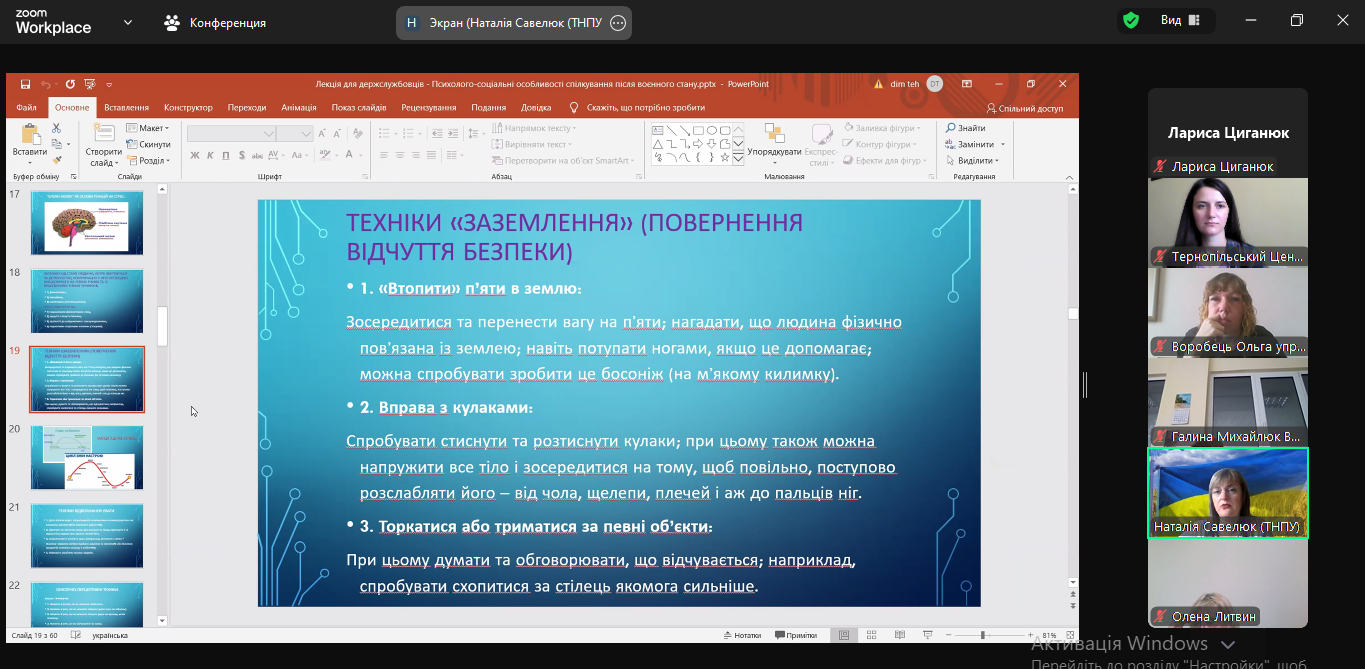Start slideshow from status bar icon

click(x=927, y=635)
